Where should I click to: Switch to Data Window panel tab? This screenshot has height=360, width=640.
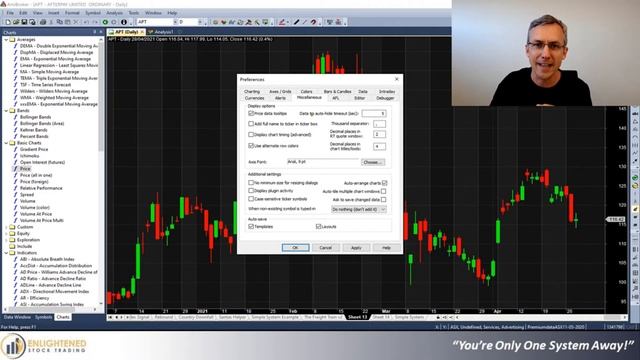[17, 317]
